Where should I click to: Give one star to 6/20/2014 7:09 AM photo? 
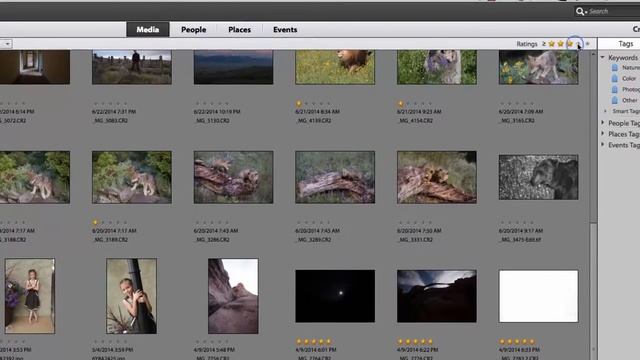pos(502,103)
